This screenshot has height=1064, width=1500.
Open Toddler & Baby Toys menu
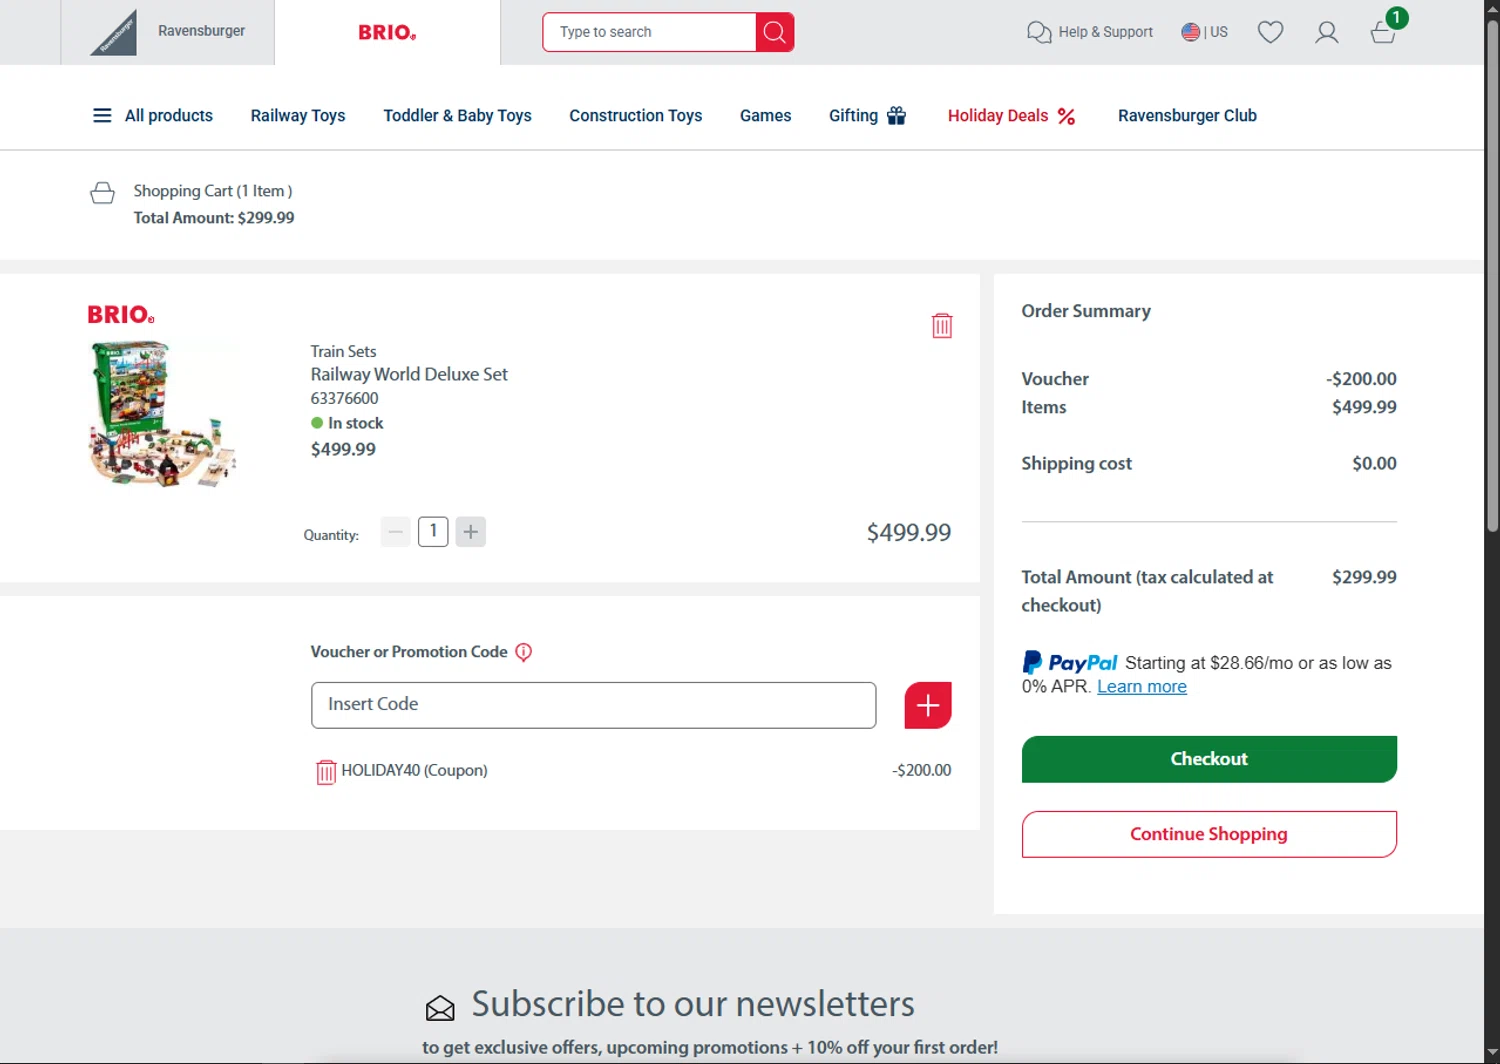457,116
